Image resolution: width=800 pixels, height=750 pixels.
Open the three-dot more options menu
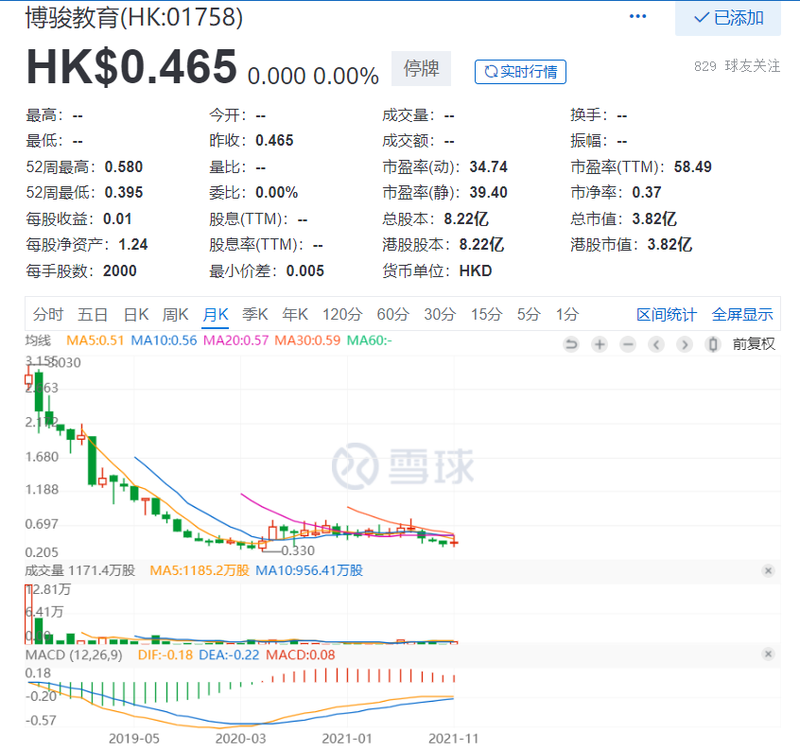[638, 16]
